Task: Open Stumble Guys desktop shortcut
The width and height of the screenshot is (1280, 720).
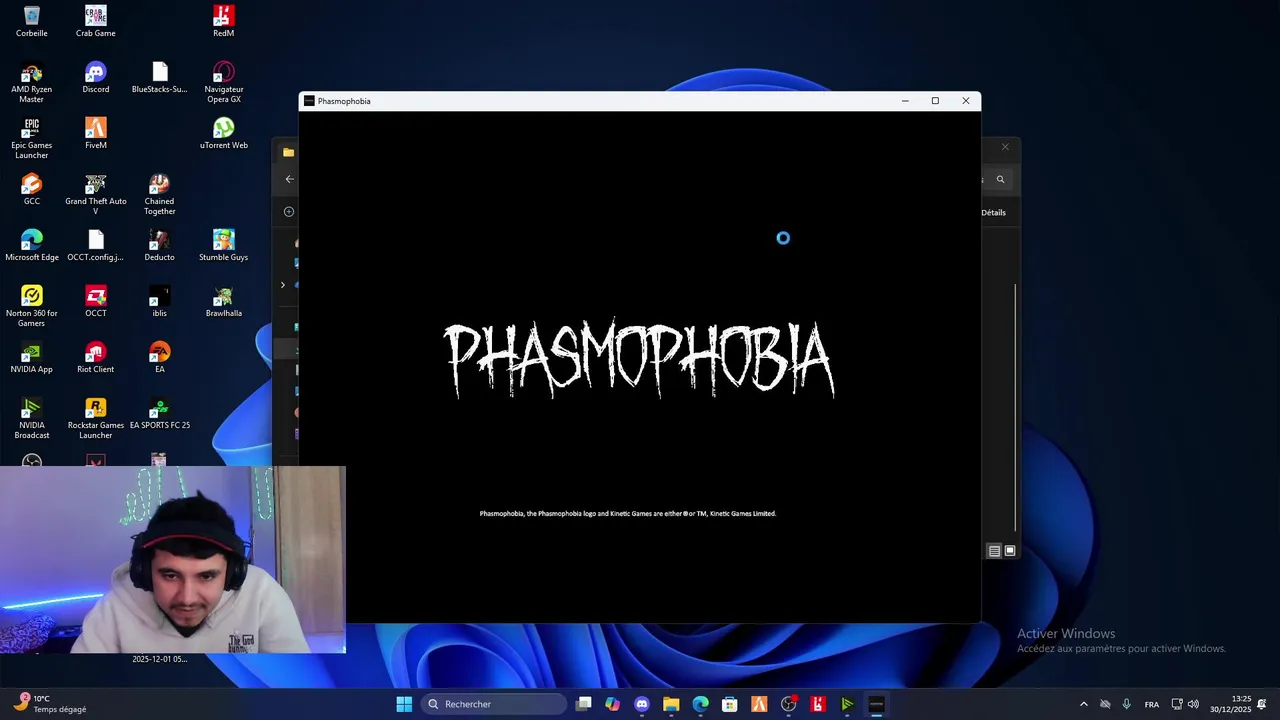Action: 223,245
